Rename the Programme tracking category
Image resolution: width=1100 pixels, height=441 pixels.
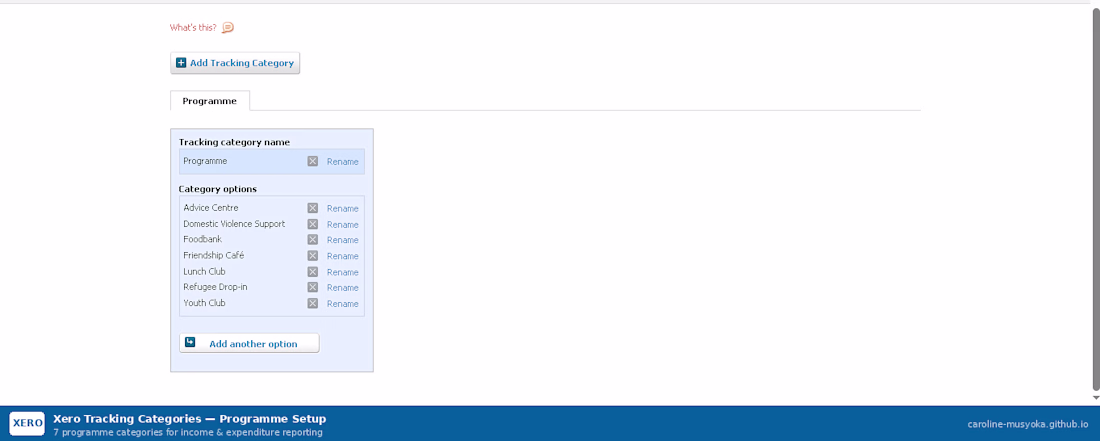[342, 162]
